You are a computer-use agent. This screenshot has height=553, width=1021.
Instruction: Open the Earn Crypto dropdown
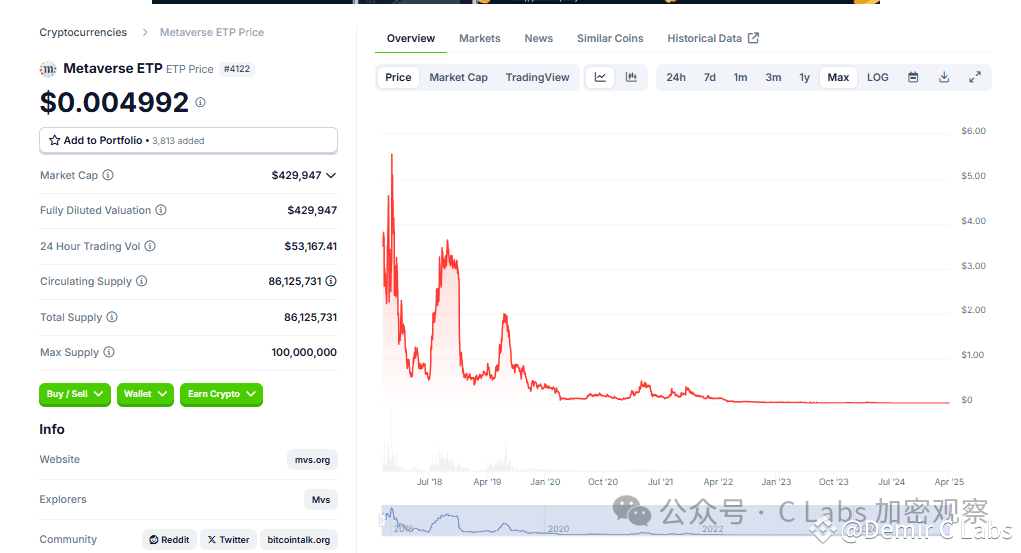coord(221,394)
